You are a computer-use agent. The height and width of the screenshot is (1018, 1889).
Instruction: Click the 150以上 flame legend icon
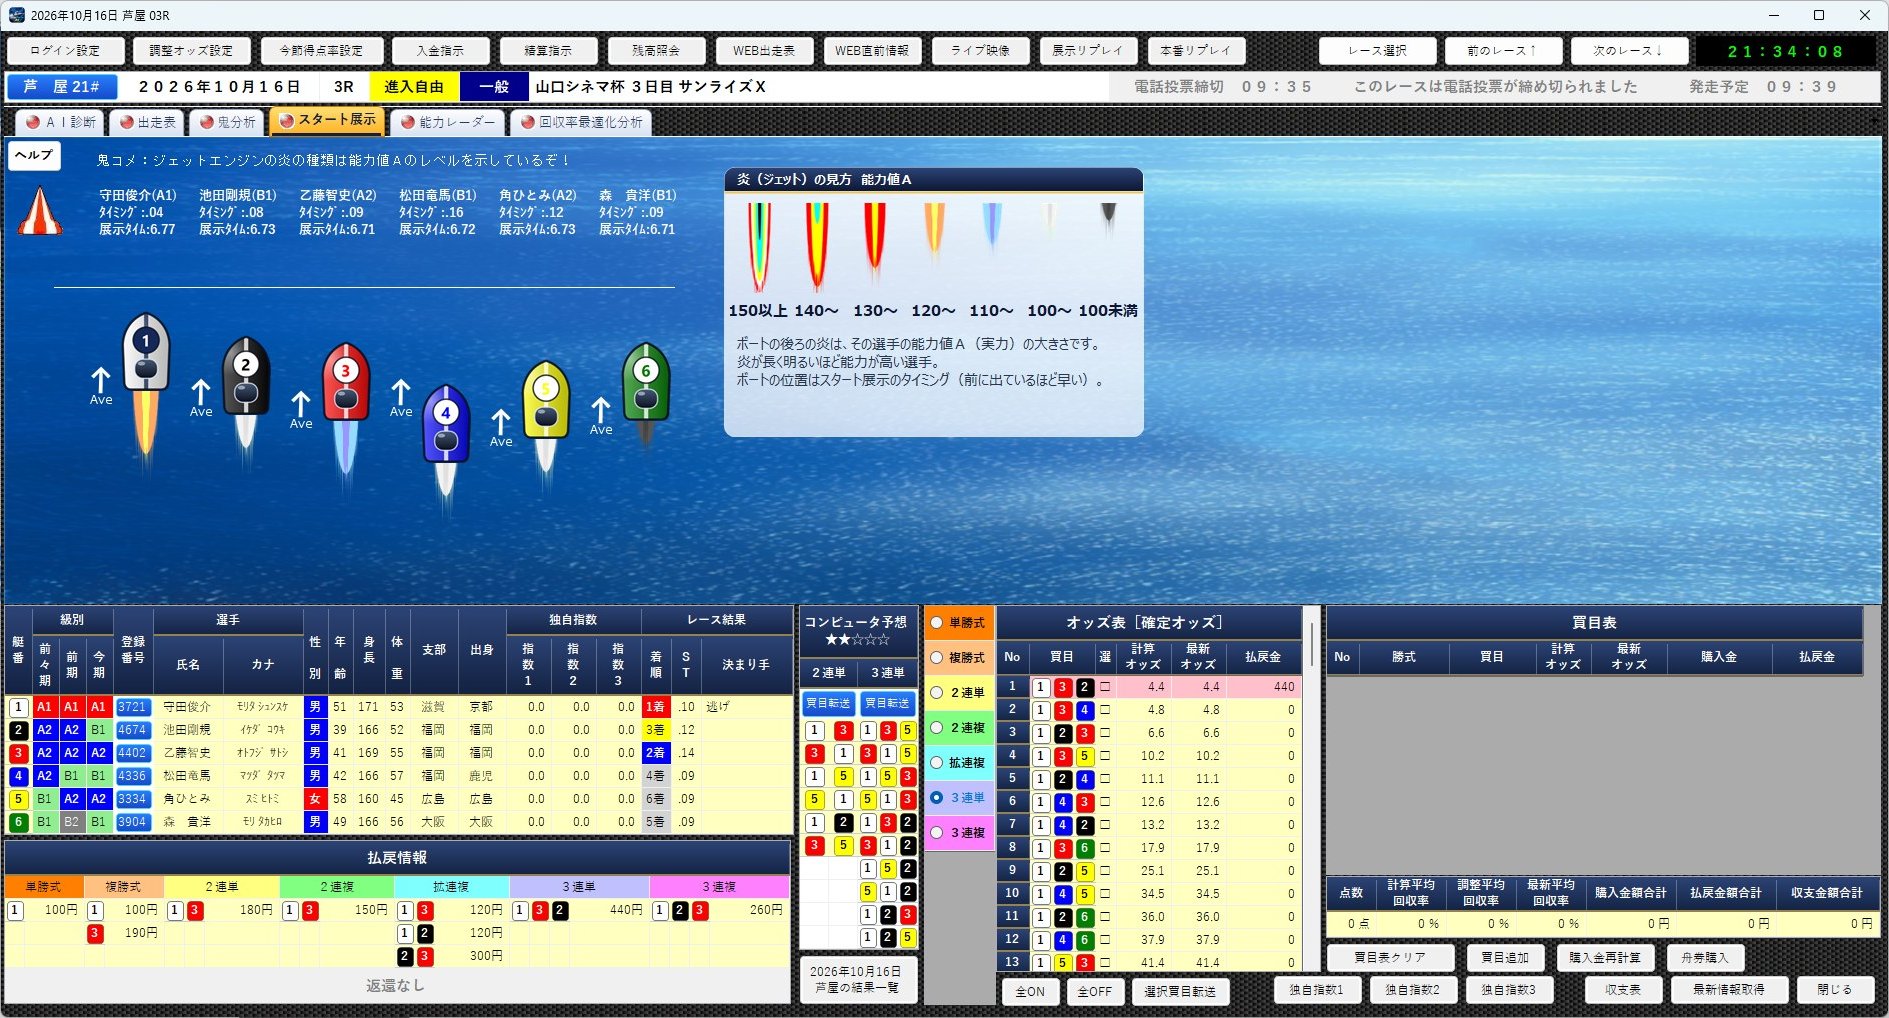click(759, 246)
